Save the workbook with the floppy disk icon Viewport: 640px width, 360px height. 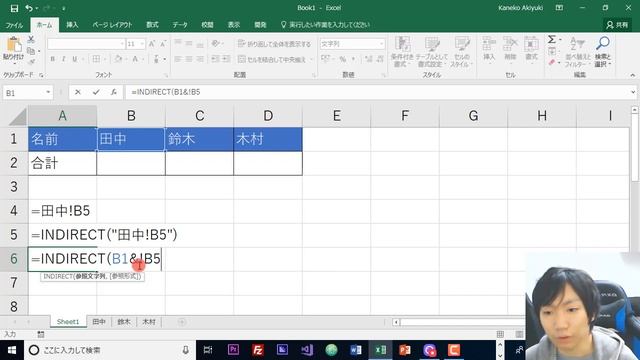click(14, 8)
